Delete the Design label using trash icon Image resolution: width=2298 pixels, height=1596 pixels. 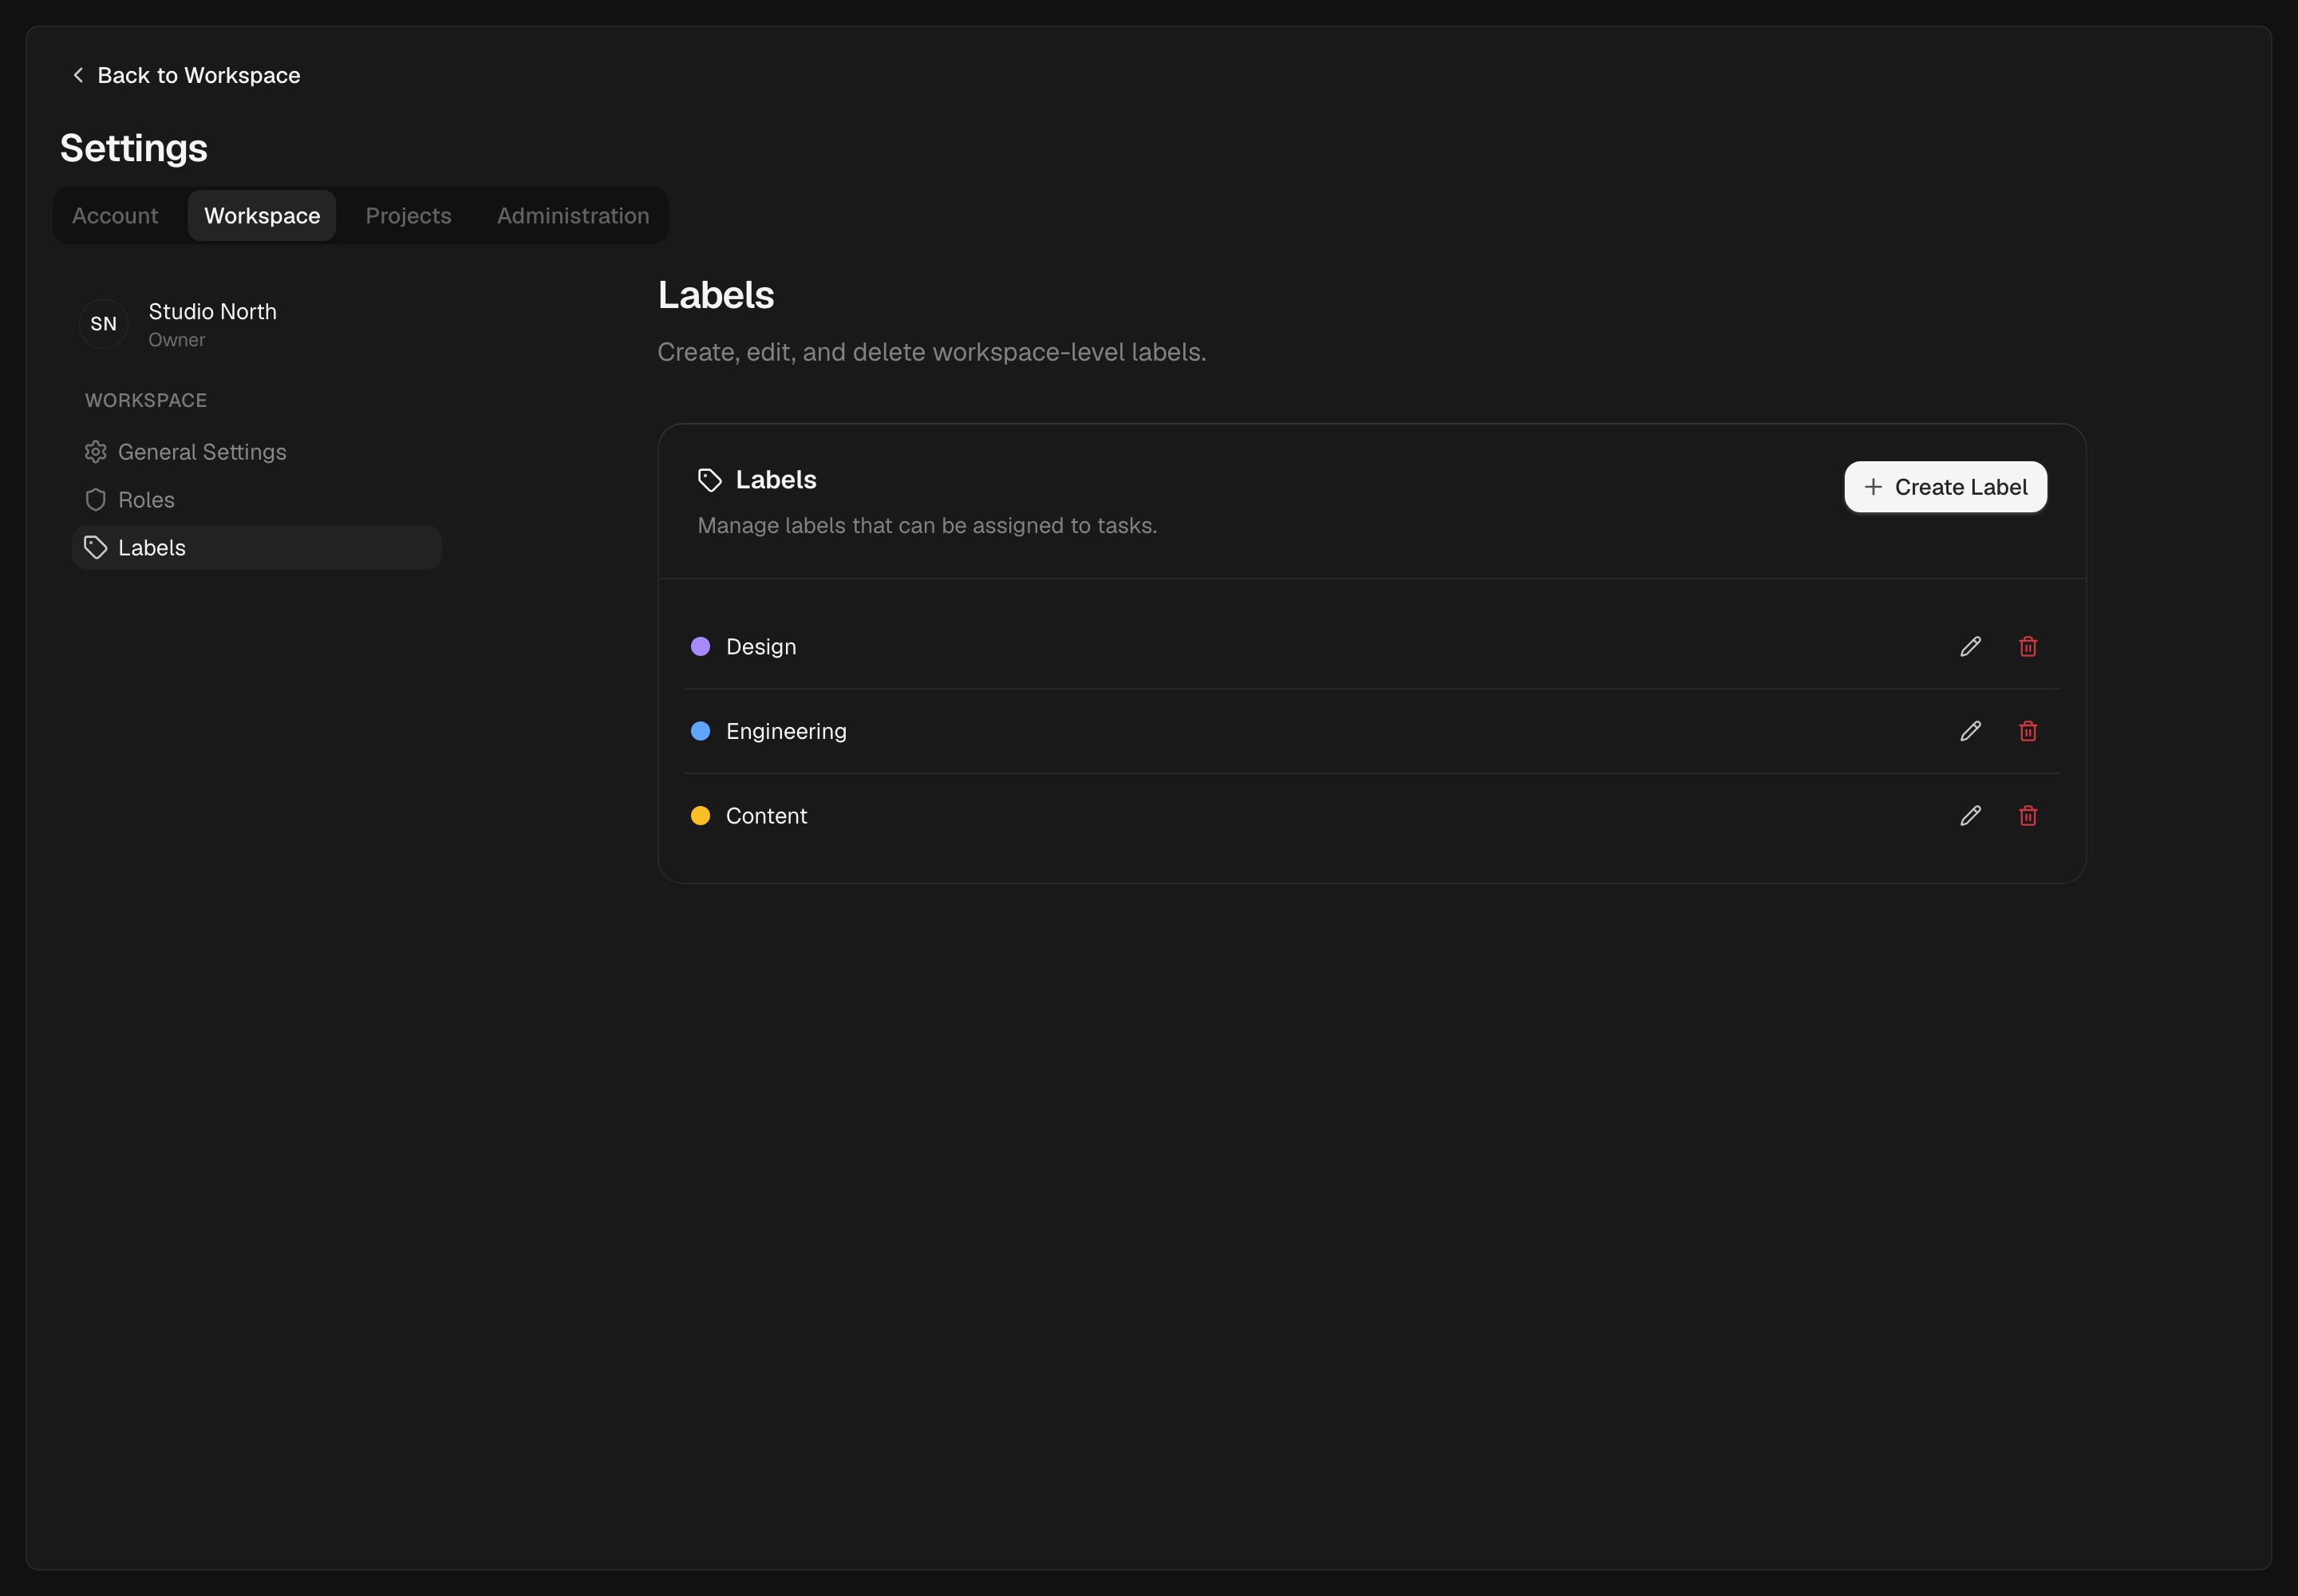click(2028, 646)
